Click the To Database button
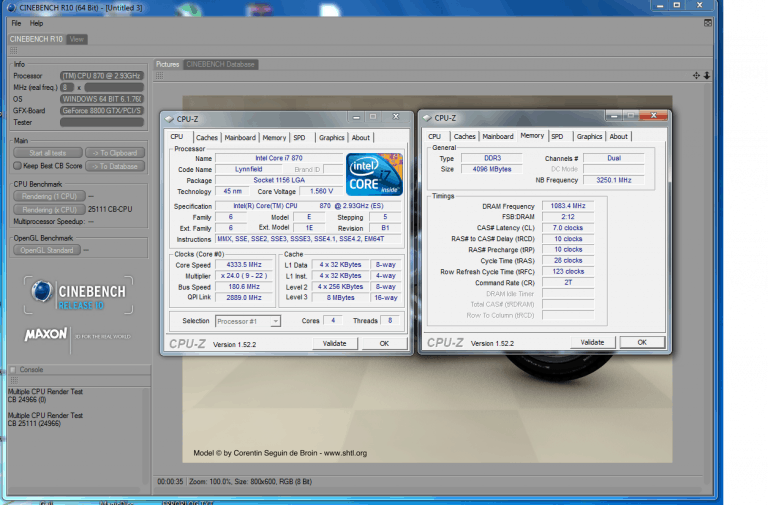 [x=115, y=166]
